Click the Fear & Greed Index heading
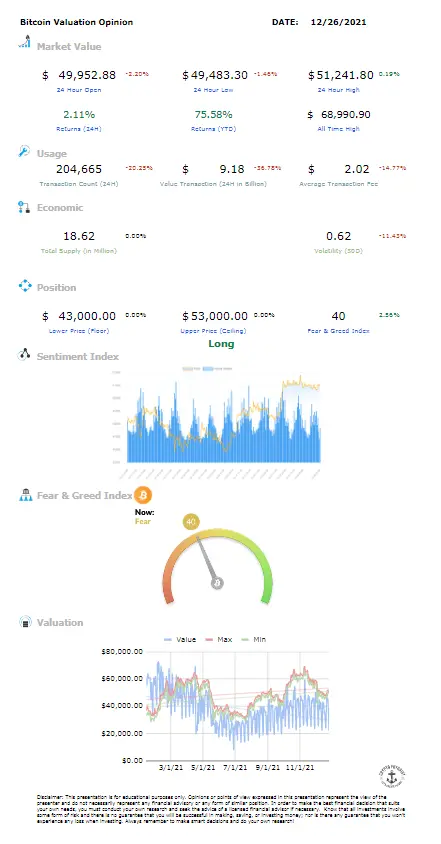 coord(85,495)
